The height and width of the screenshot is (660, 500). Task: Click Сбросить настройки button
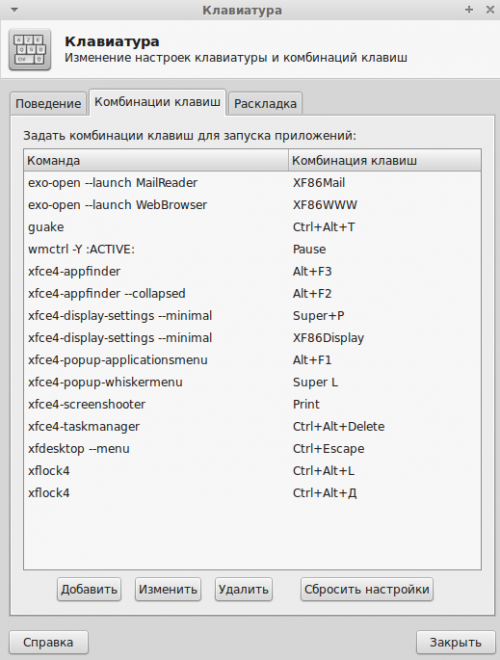367,589
